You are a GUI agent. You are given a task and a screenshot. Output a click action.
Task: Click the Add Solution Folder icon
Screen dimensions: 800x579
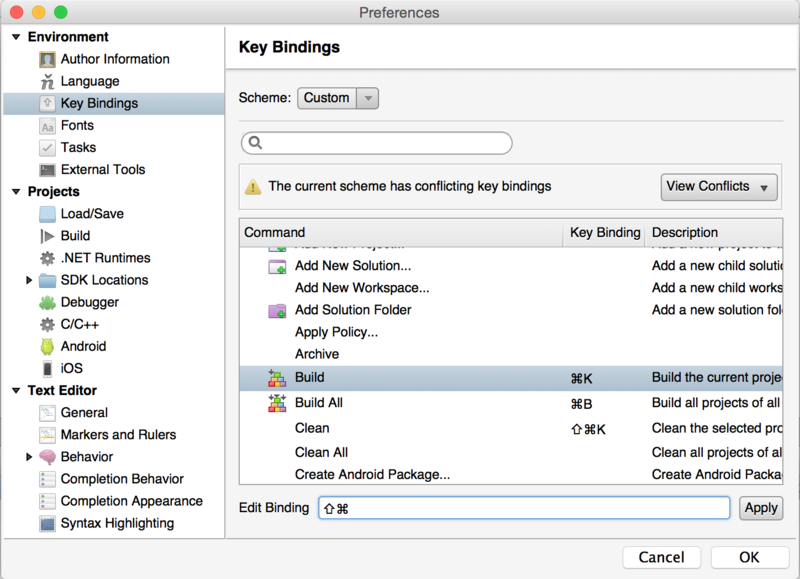(277, 311)
